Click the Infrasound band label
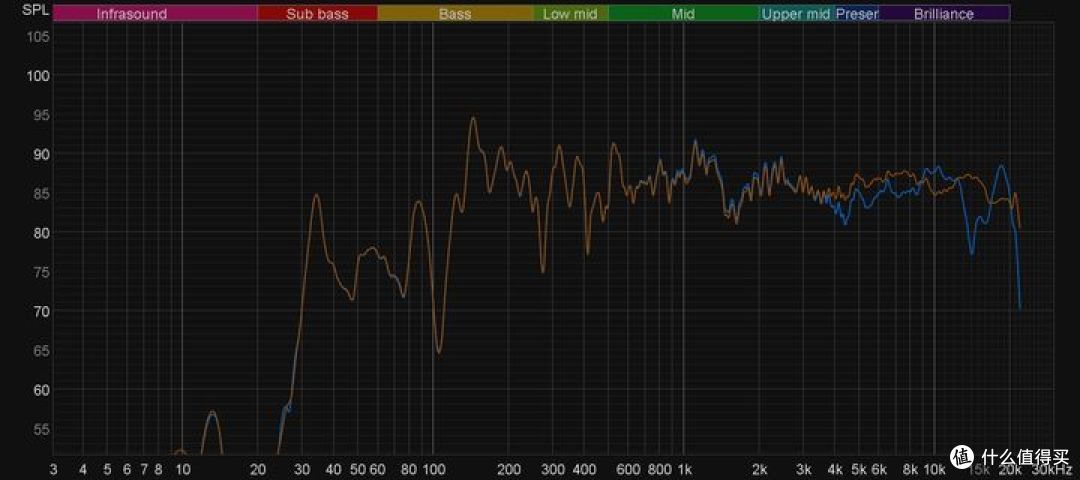Viewport: 1080px width, 480px height. point(132,14)
